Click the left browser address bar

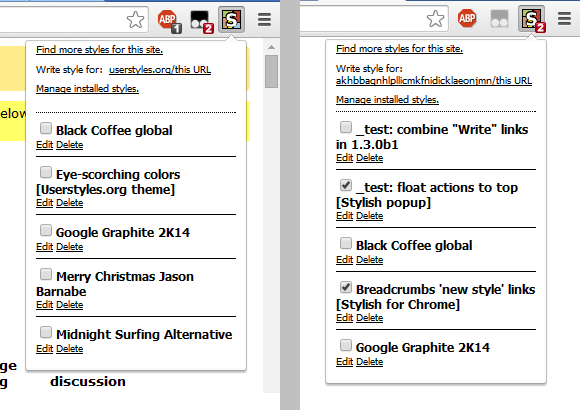pos(74,19)
